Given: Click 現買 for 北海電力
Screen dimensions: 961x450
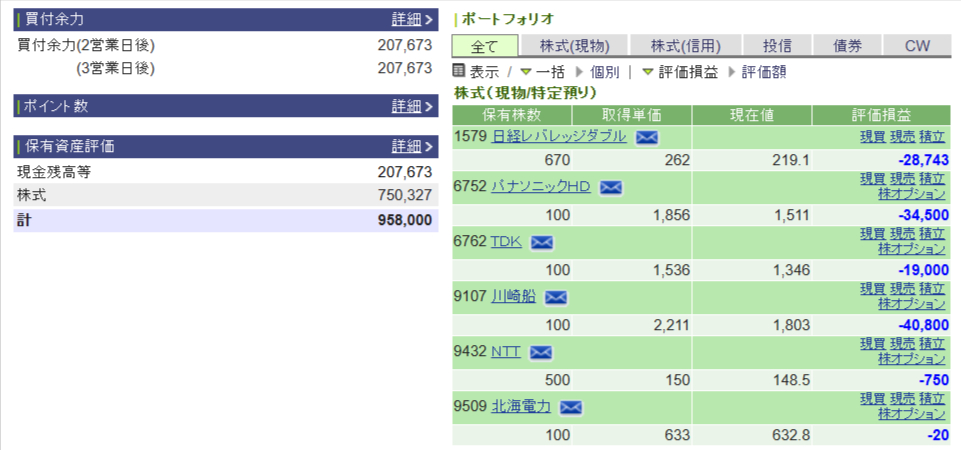Looking at the screenshot, I should click(873, 399).
